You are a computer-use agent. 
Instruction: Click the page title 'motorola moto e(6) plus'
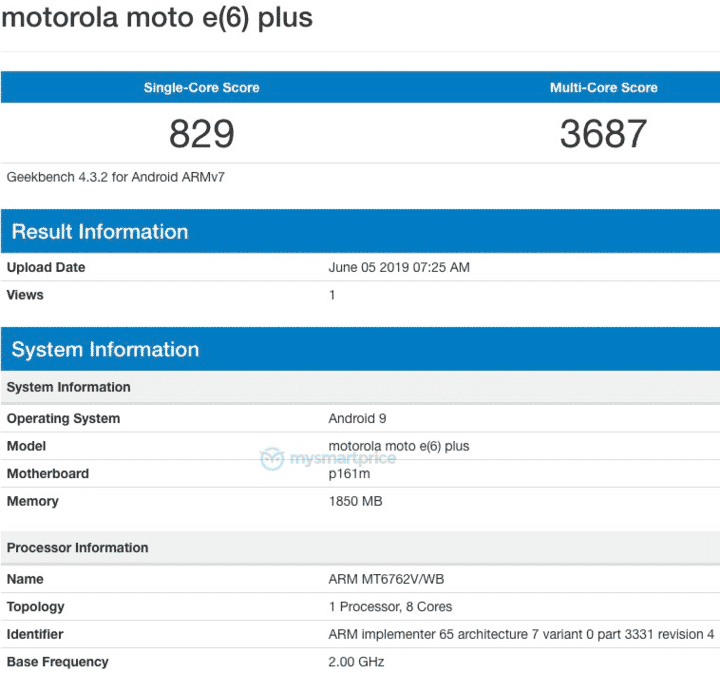(157, 18)
